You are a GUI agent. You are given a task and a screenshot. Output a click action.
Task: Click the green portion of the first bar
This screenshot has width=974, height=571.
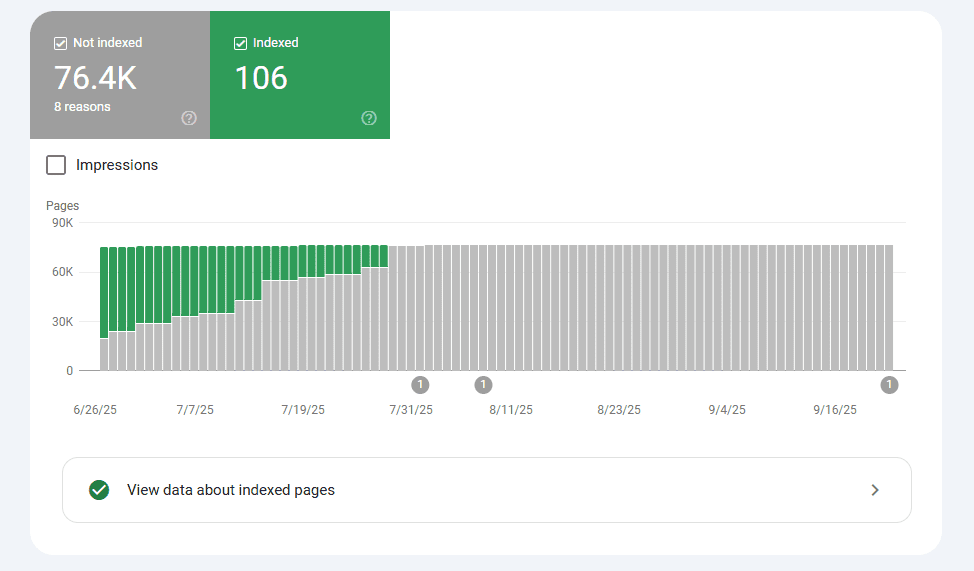(x=104, y=290)
